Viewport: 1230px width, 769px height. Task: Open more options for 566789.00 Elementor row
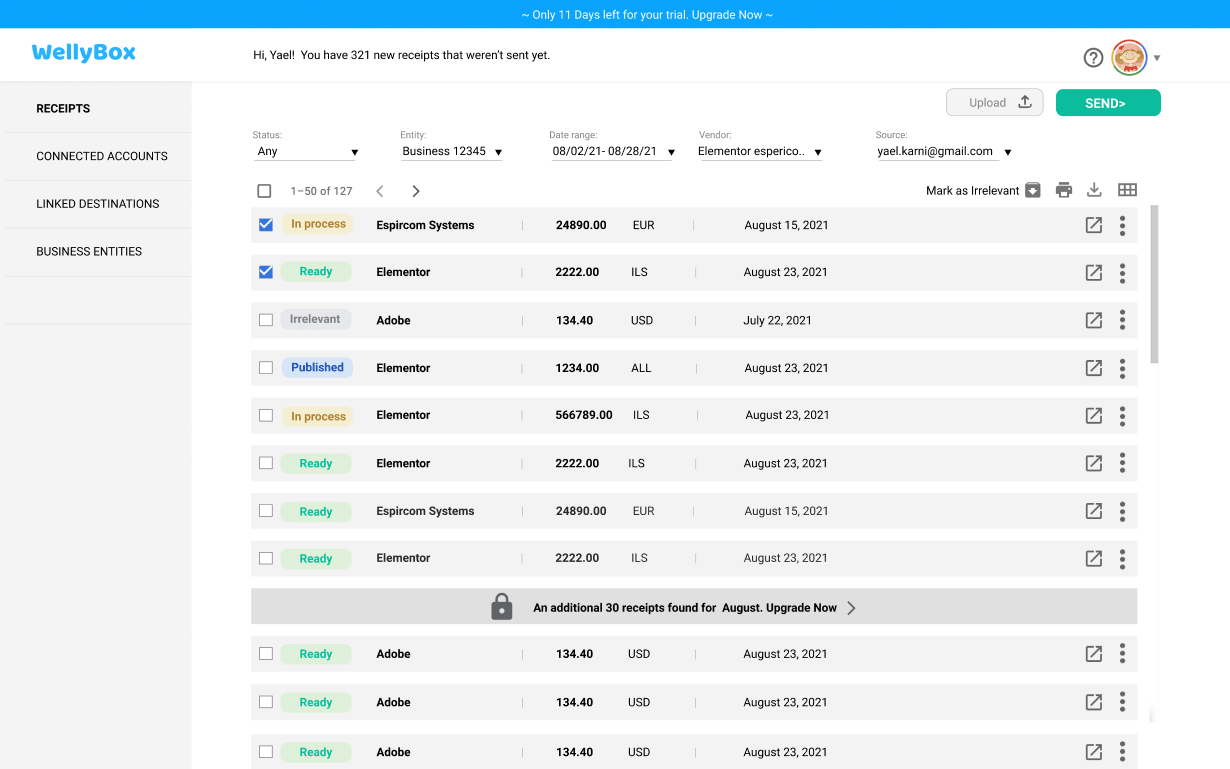click(x=1122, y=415)
